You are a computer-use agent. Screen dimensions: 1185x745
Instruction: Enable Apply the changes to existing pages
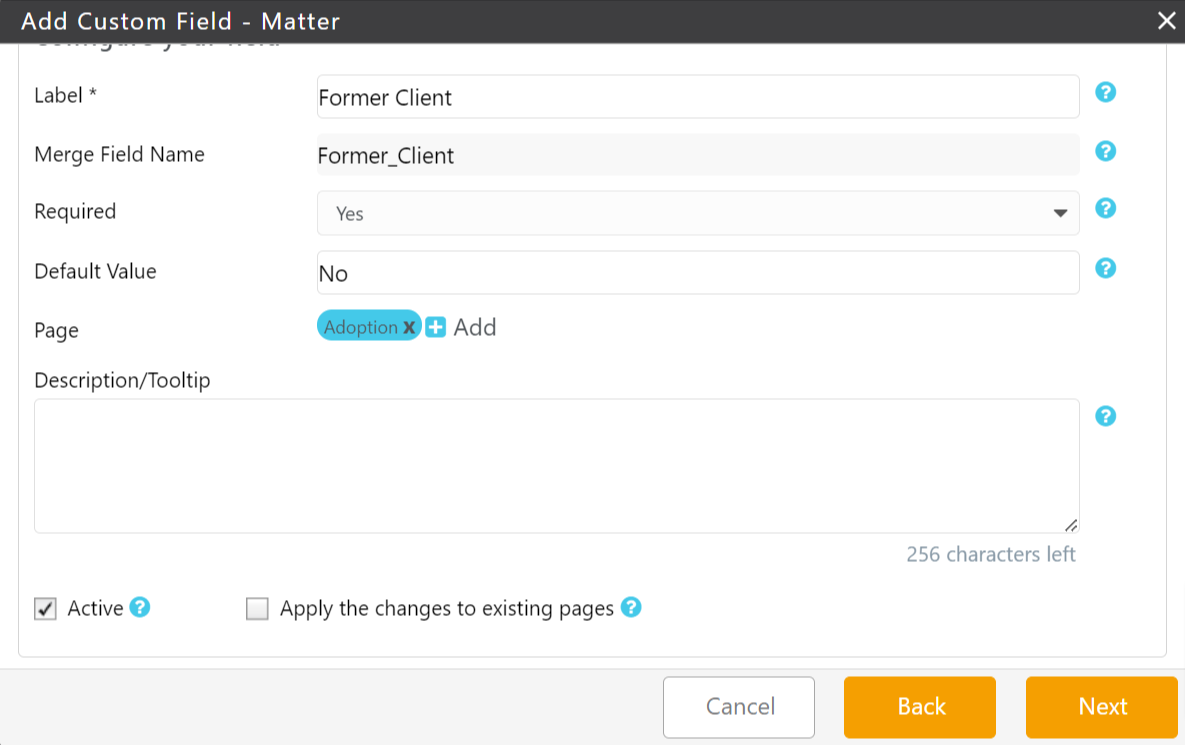coord(258,609)
